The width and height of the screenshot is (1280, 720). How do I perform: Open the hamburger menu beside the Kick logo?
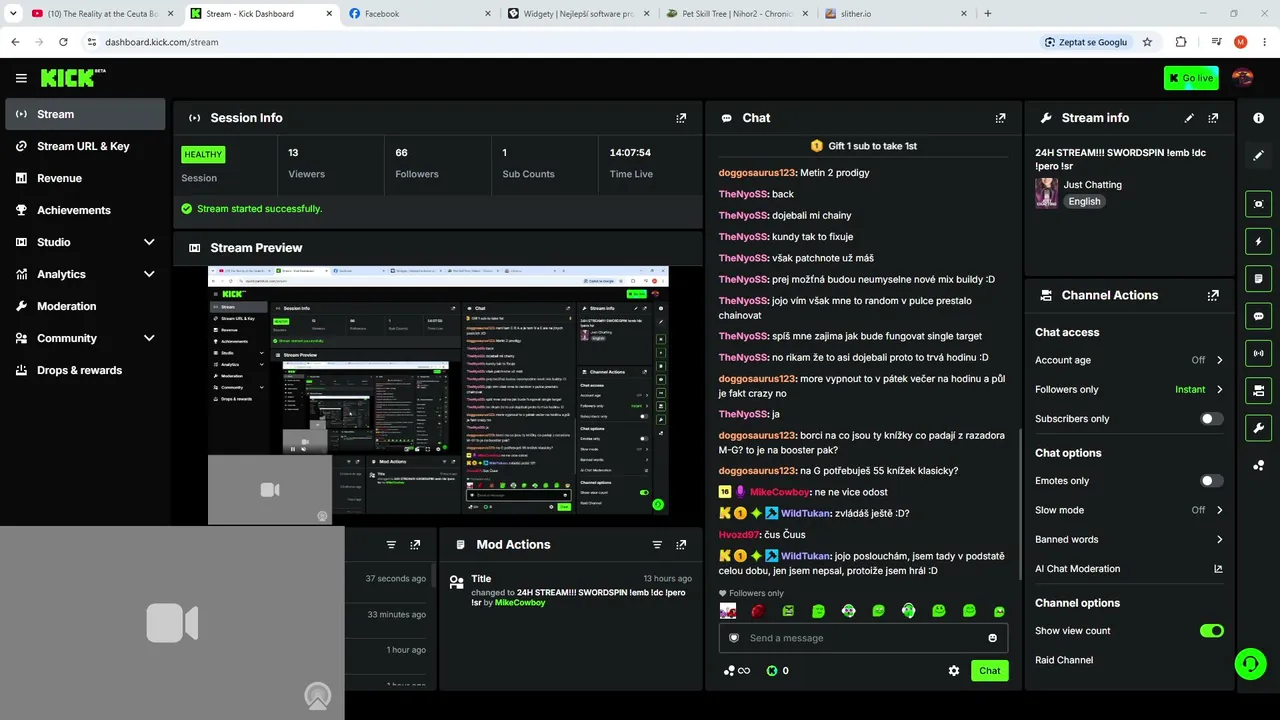point(21,78)
